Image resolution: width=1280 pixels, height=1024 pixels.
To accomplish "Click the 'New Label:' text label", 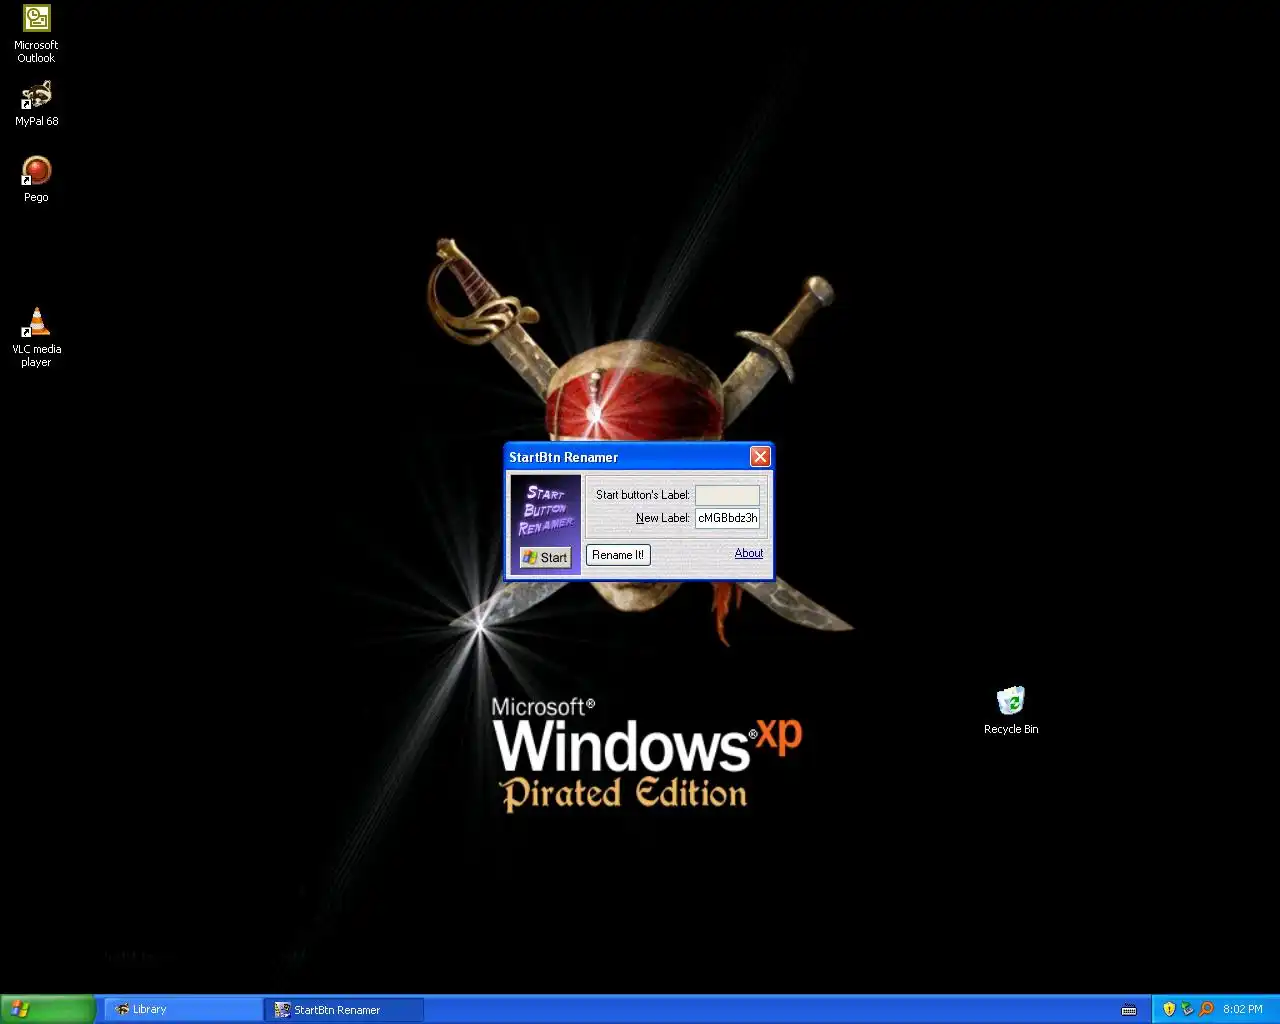I will 663,518.
